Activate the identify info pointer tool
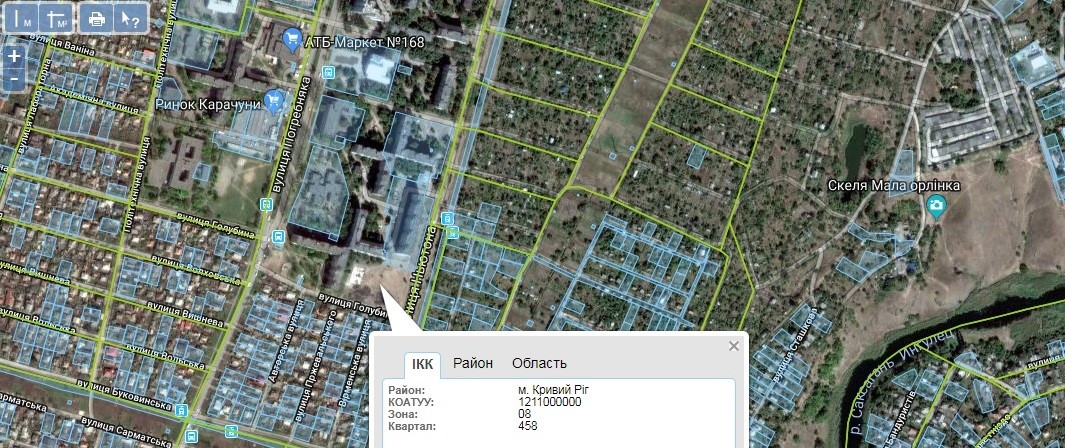Screen dimensions: 1065x448 [x=129, y=18]
